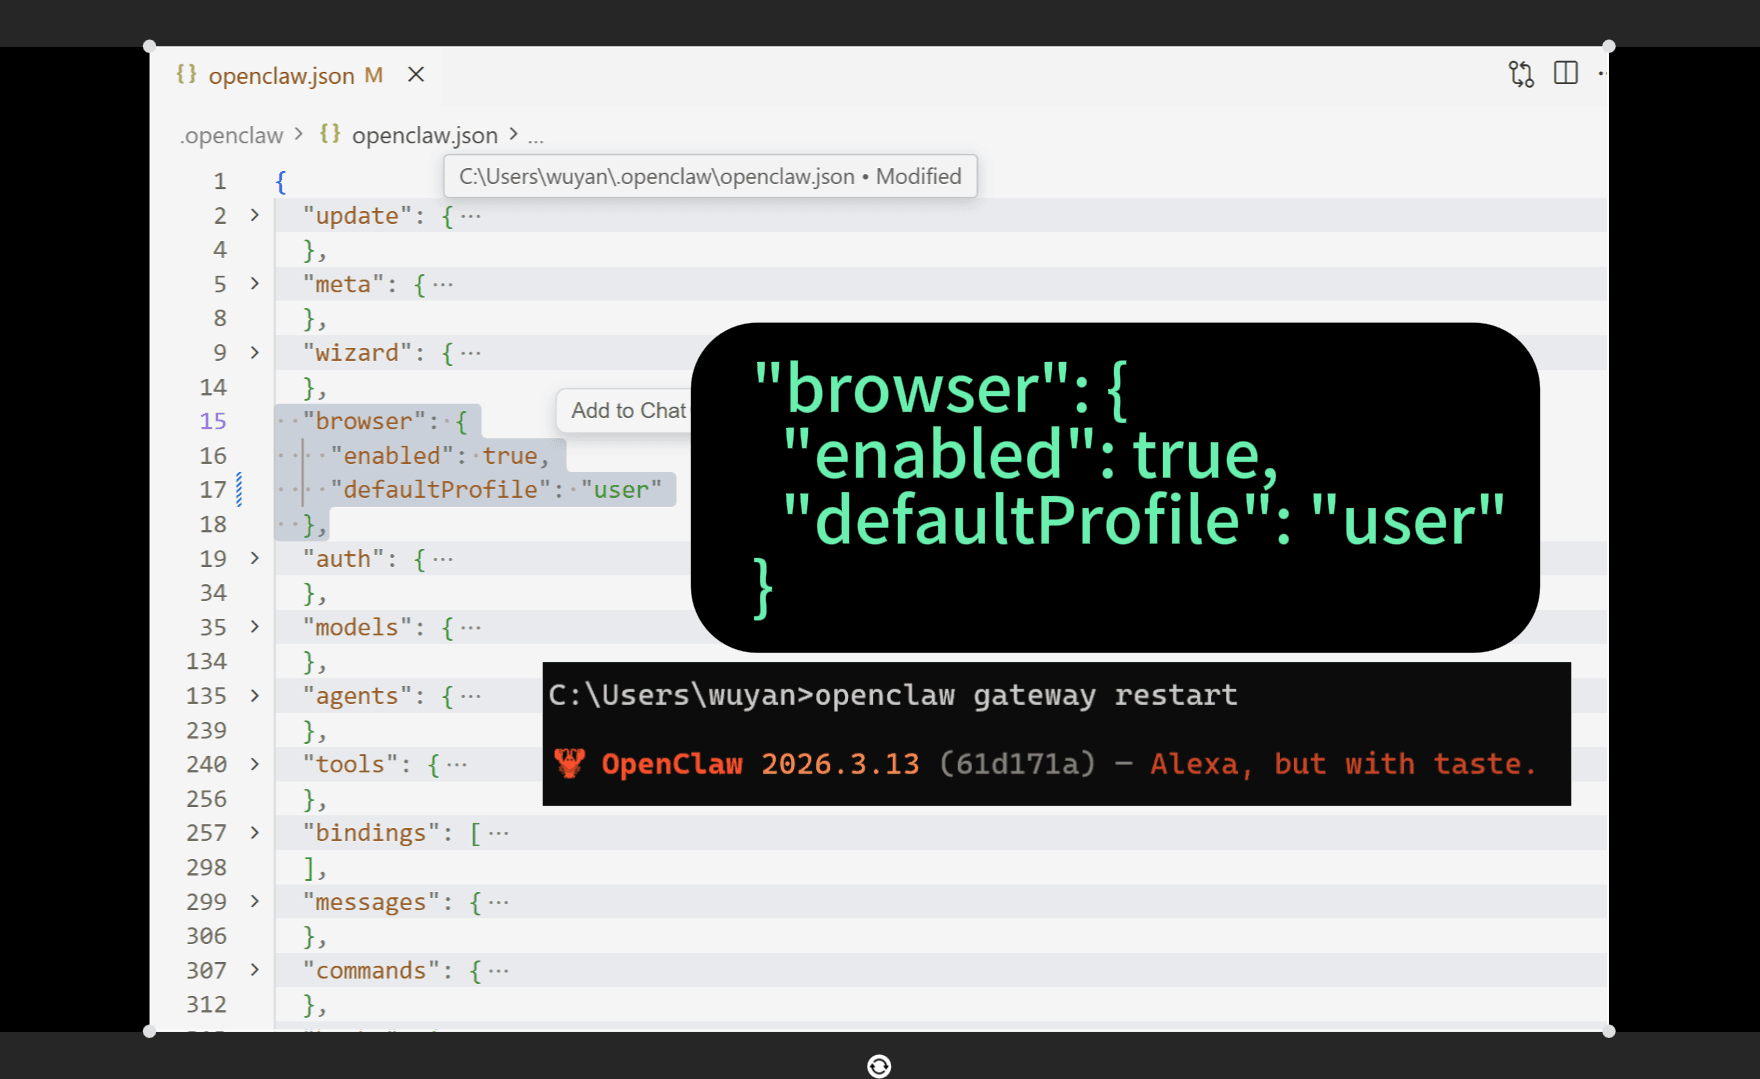The image size is (1760, 1079).
Task: Click the openclaw.json breadcrumb item
Action: (x=424, y=135)
